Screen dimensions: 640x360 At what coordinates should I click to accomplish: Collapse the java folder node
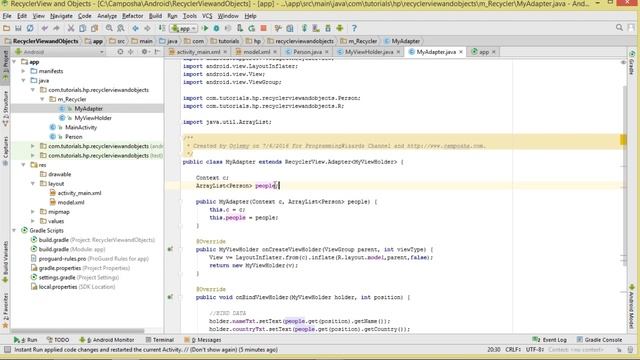24,80
